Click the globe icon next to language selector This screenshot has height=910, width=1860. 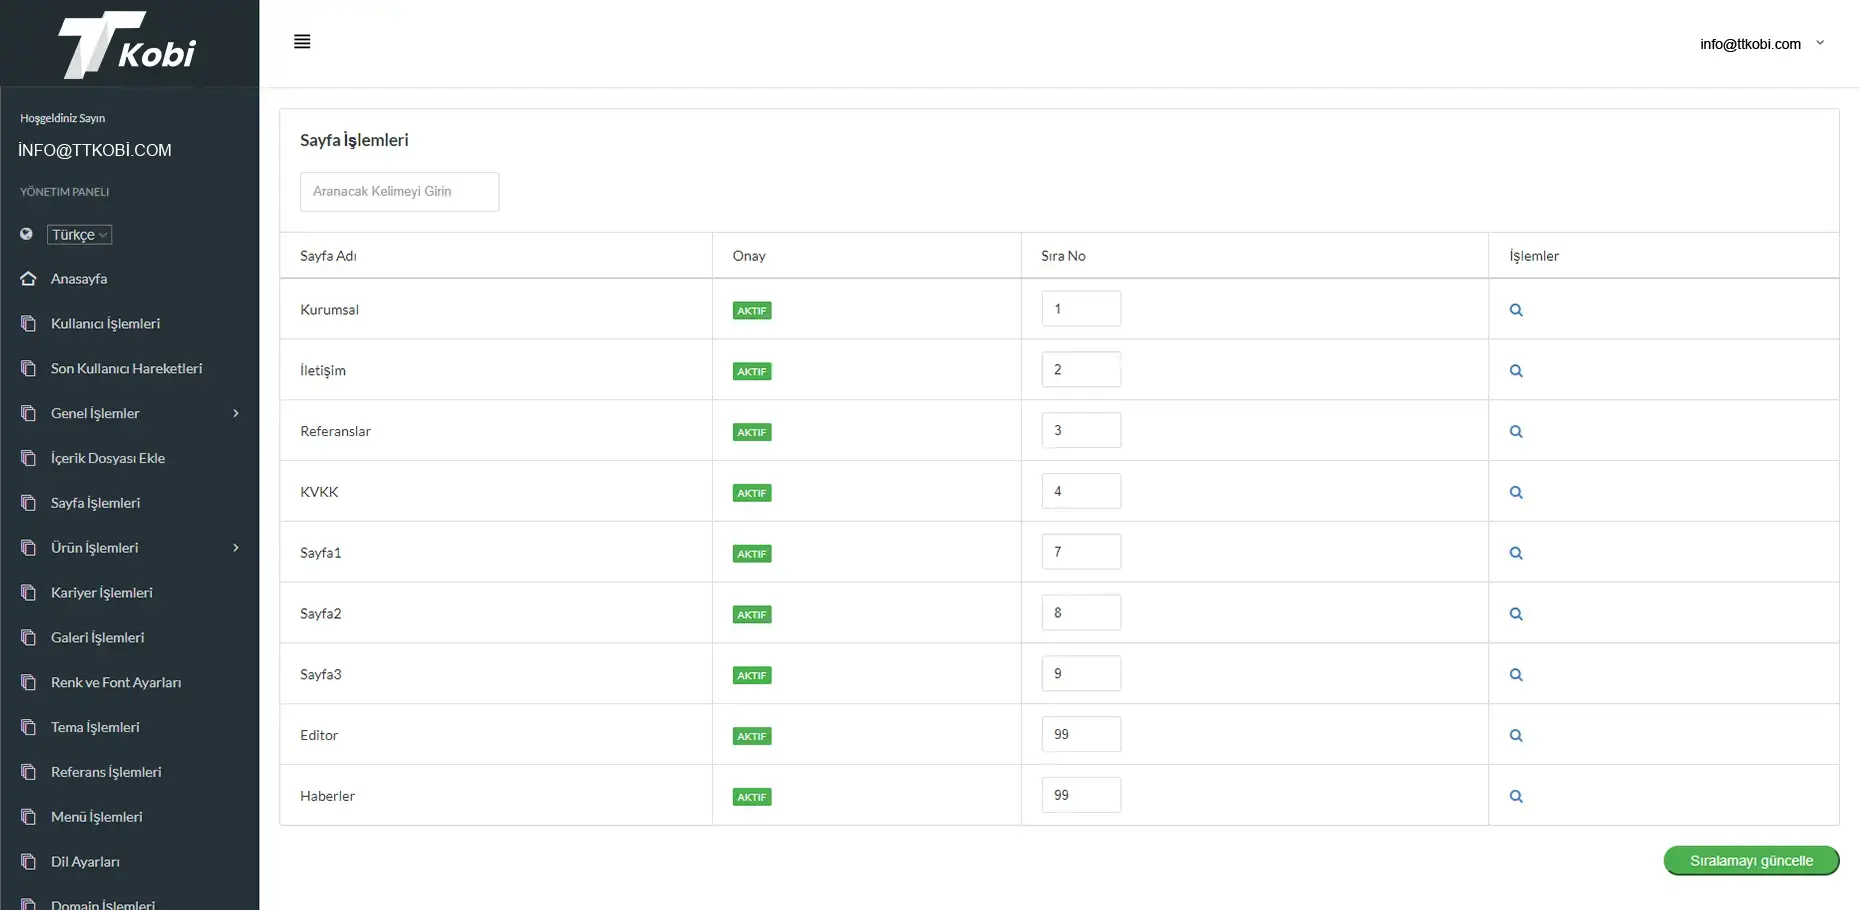pos(27,234)
